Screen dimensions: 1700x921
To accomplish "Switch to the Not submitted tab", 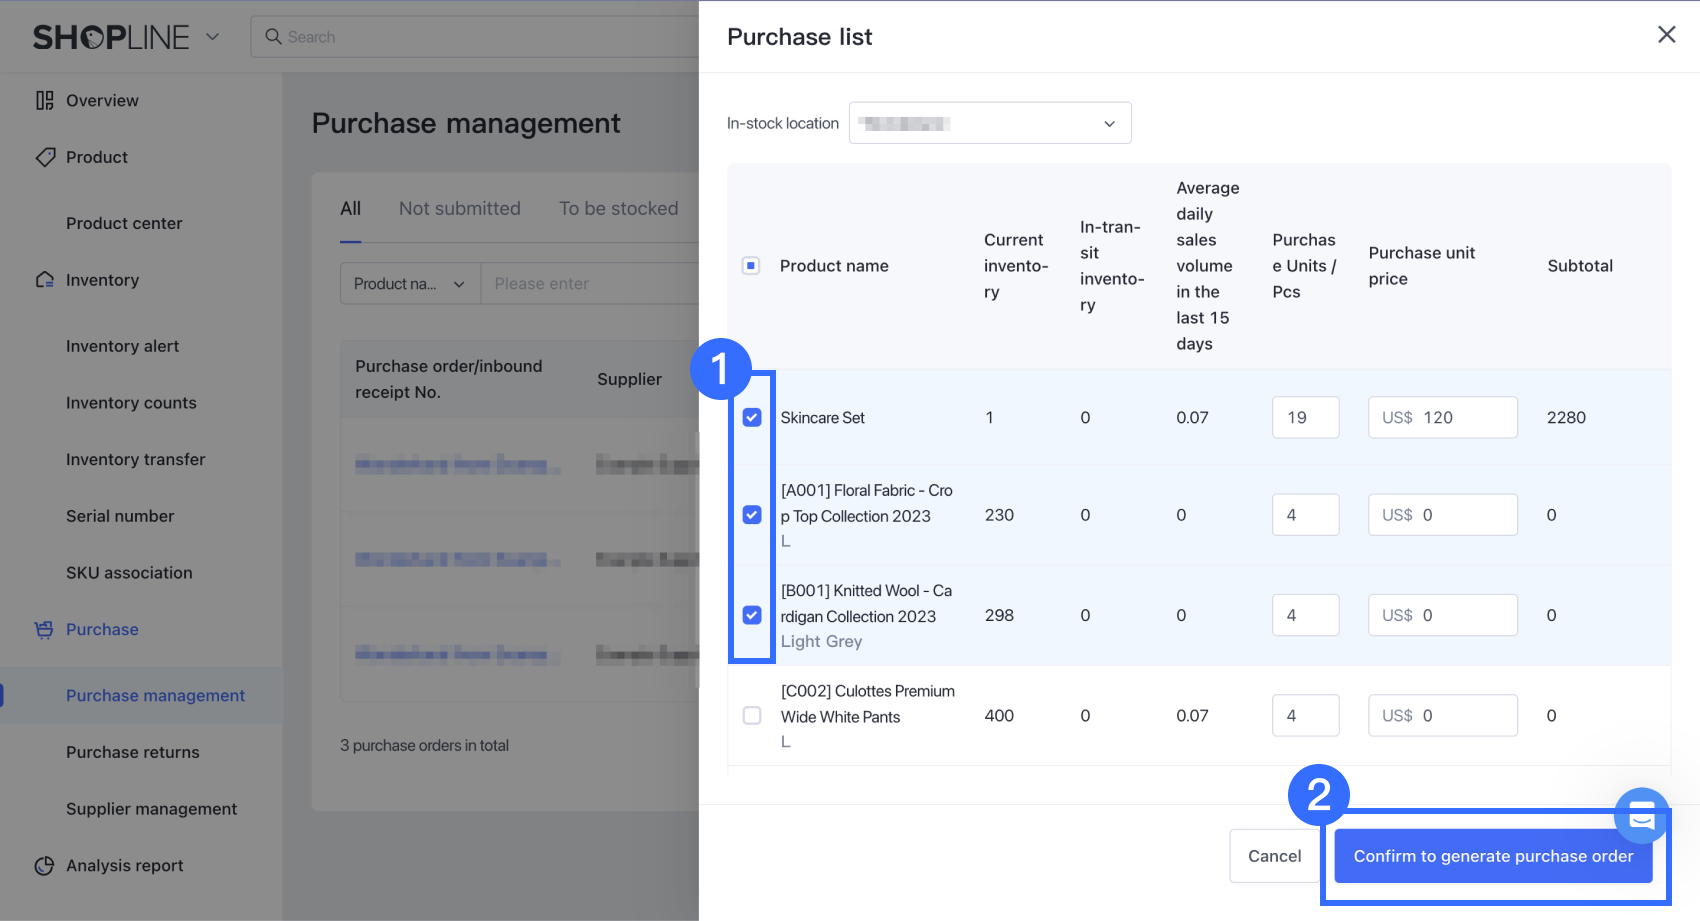I will tap(459, 209).
